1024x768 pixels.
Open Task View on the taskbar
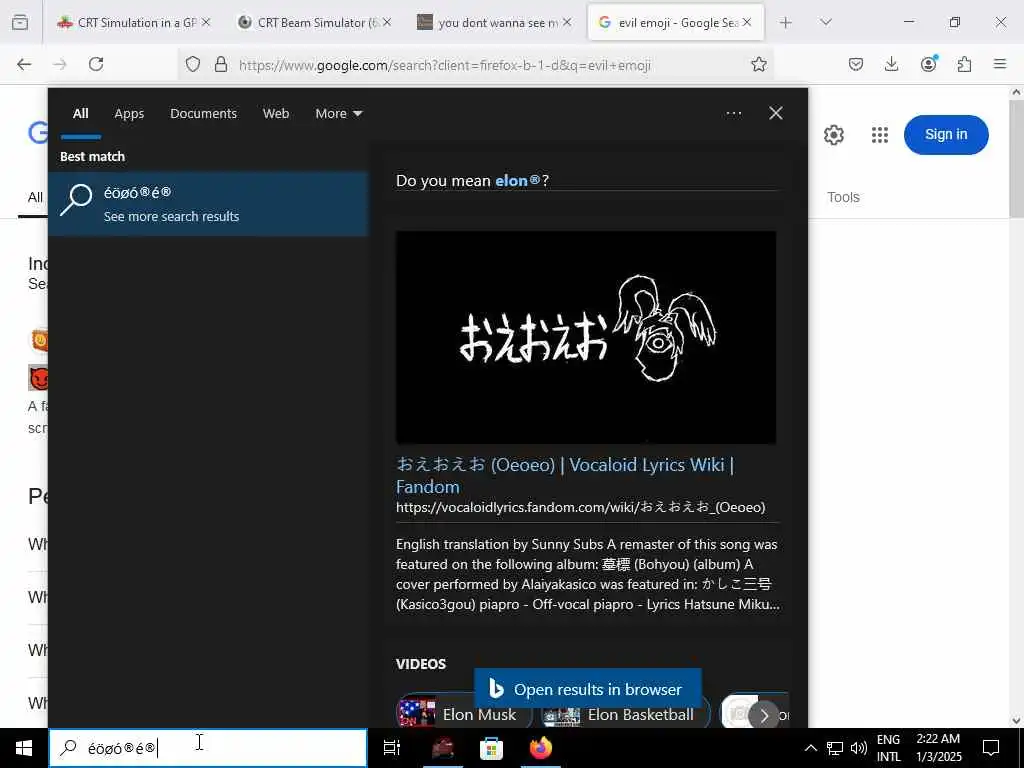coord(392,748)
